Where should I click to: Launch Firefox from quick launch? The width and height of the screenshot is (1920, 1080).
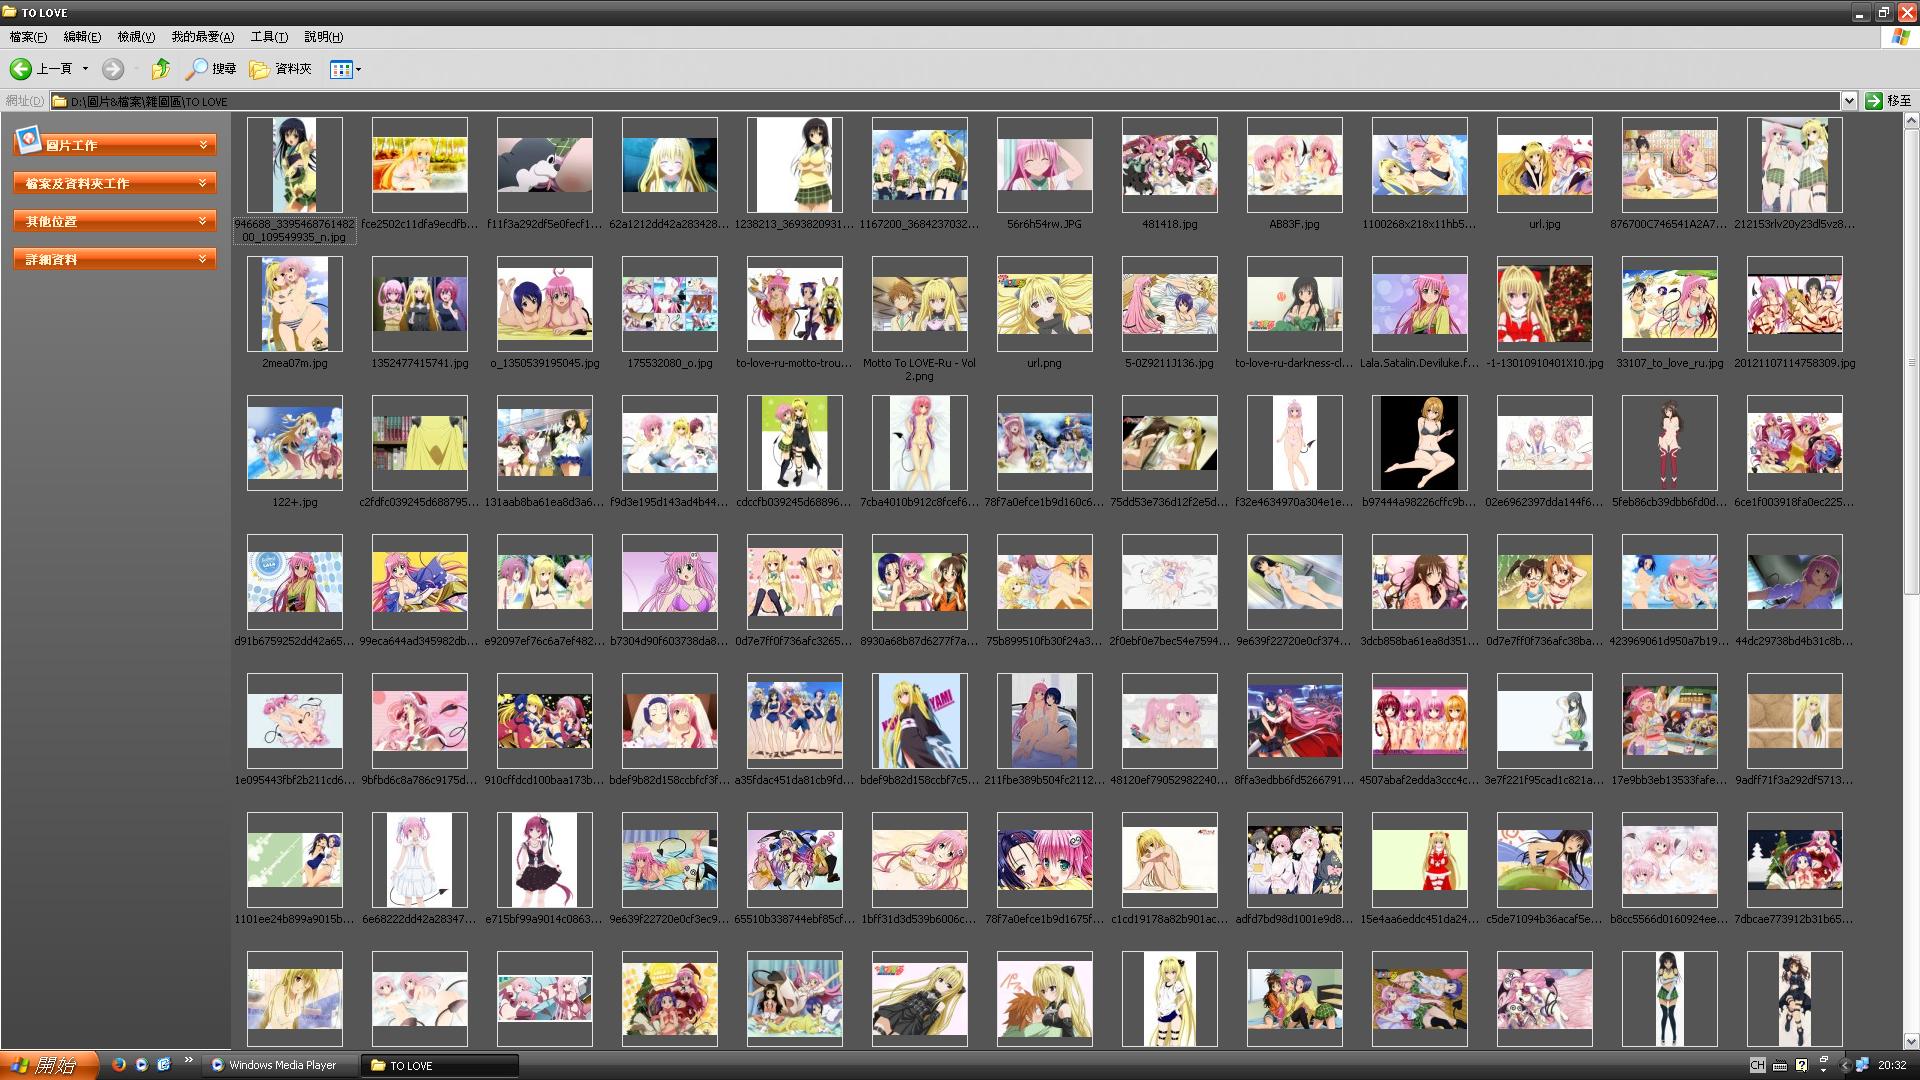coord(119,1065)
